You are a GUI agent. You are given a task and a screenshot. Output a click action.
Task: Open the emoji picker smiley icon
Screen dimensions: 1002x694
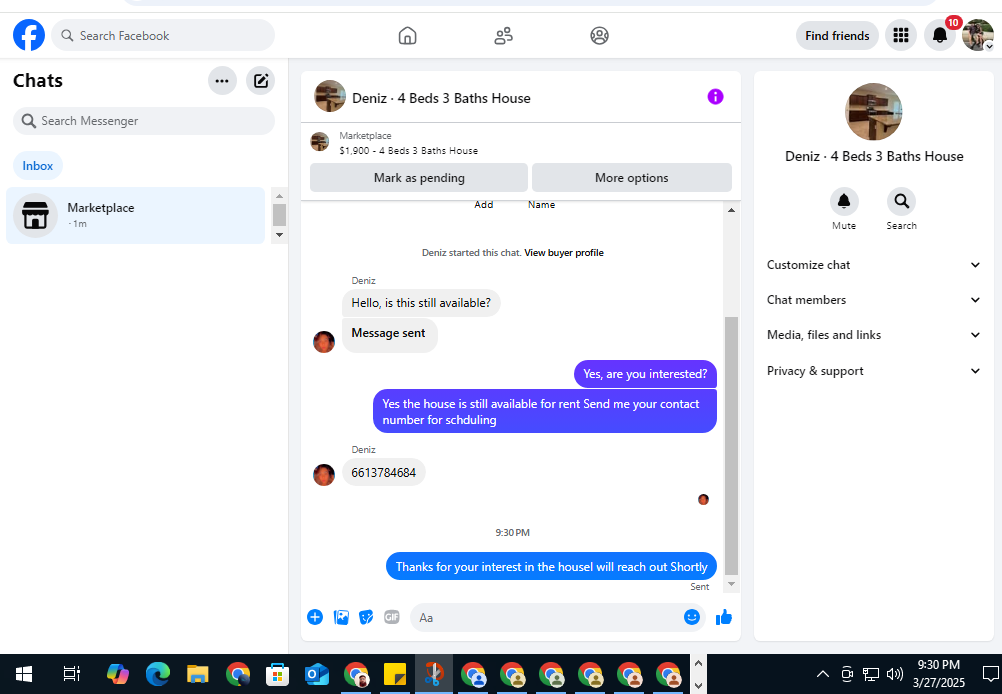click(x=691, y=617)
